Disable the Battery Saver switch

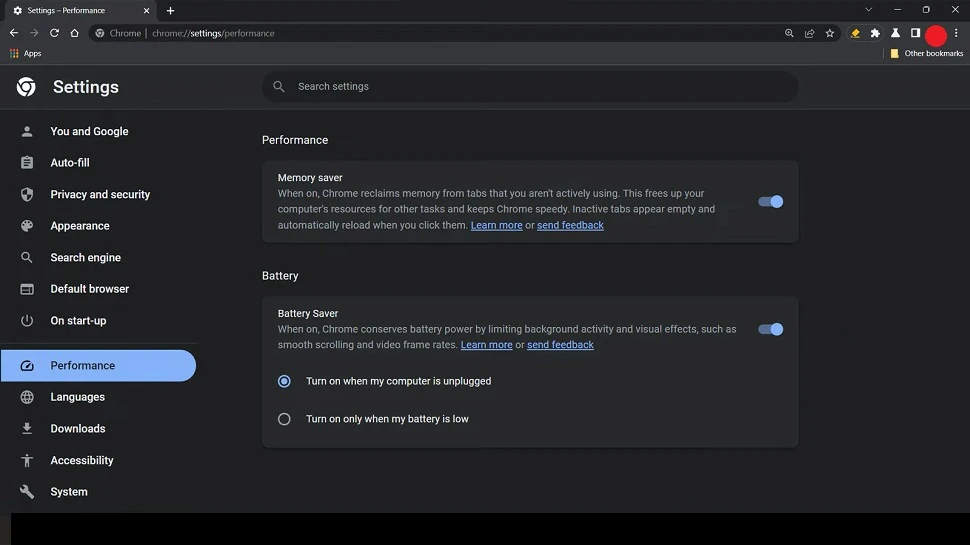[x=770, y=329]
